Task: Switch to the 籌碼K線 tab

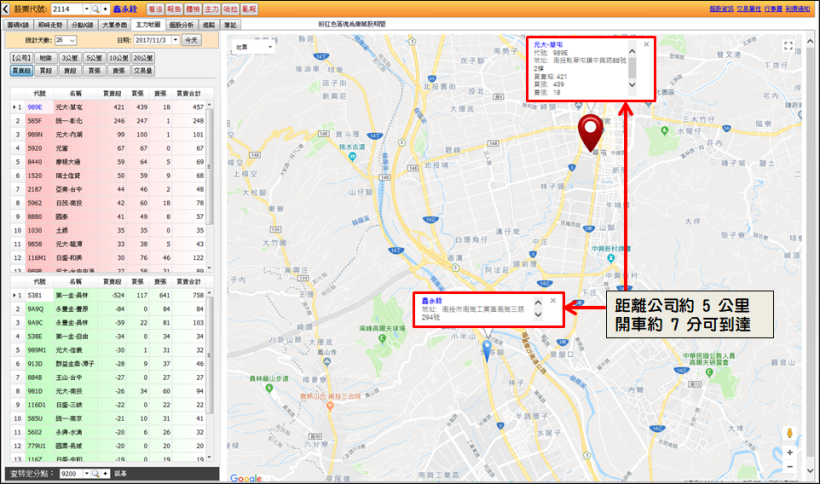Action: pos(18,25)
